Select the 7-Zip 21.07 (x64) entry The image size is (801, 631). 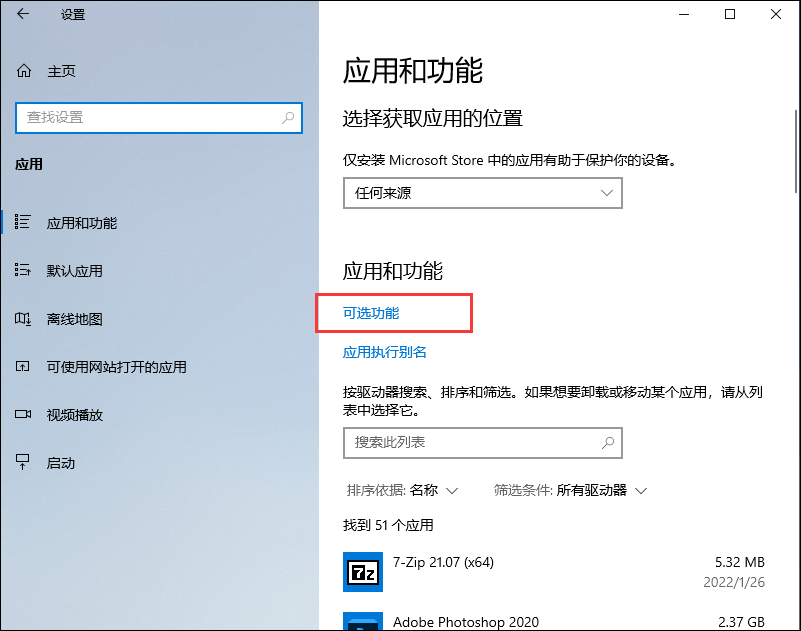554,572
